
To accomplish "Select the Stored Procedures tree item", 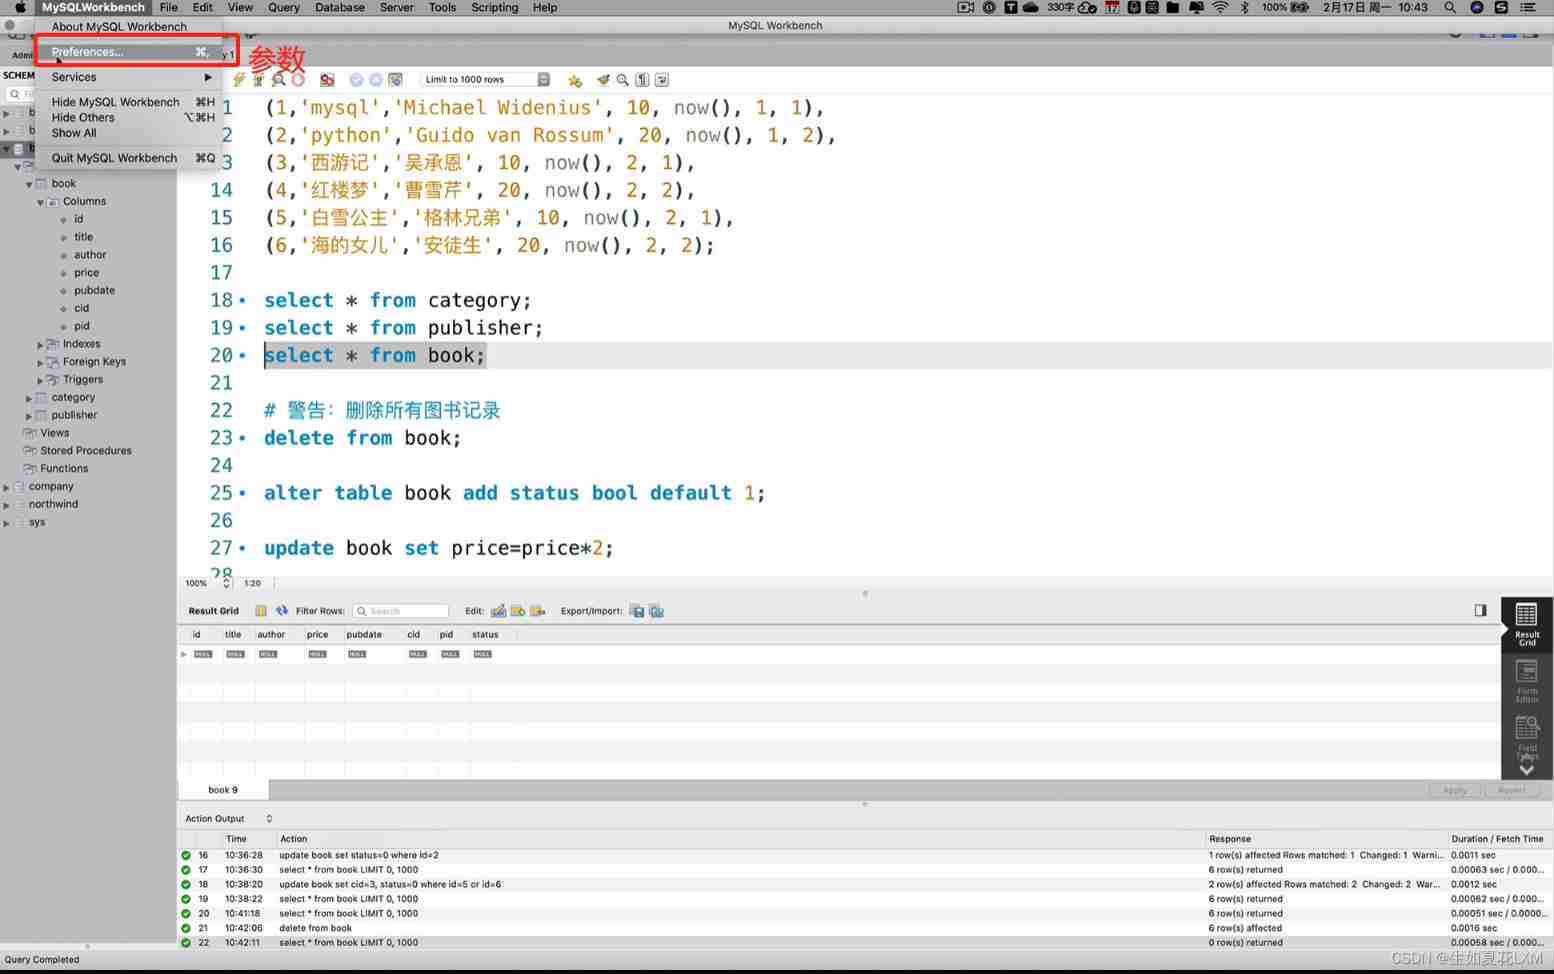I will click(86, 451).
